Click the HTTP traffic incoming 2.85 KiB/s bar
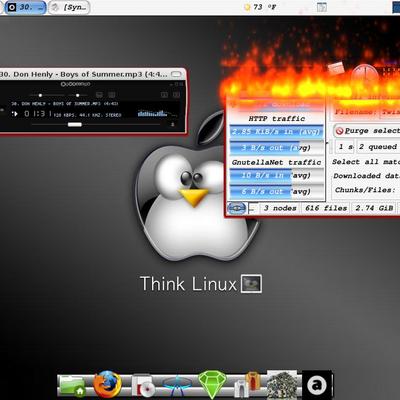 [276, 132]
